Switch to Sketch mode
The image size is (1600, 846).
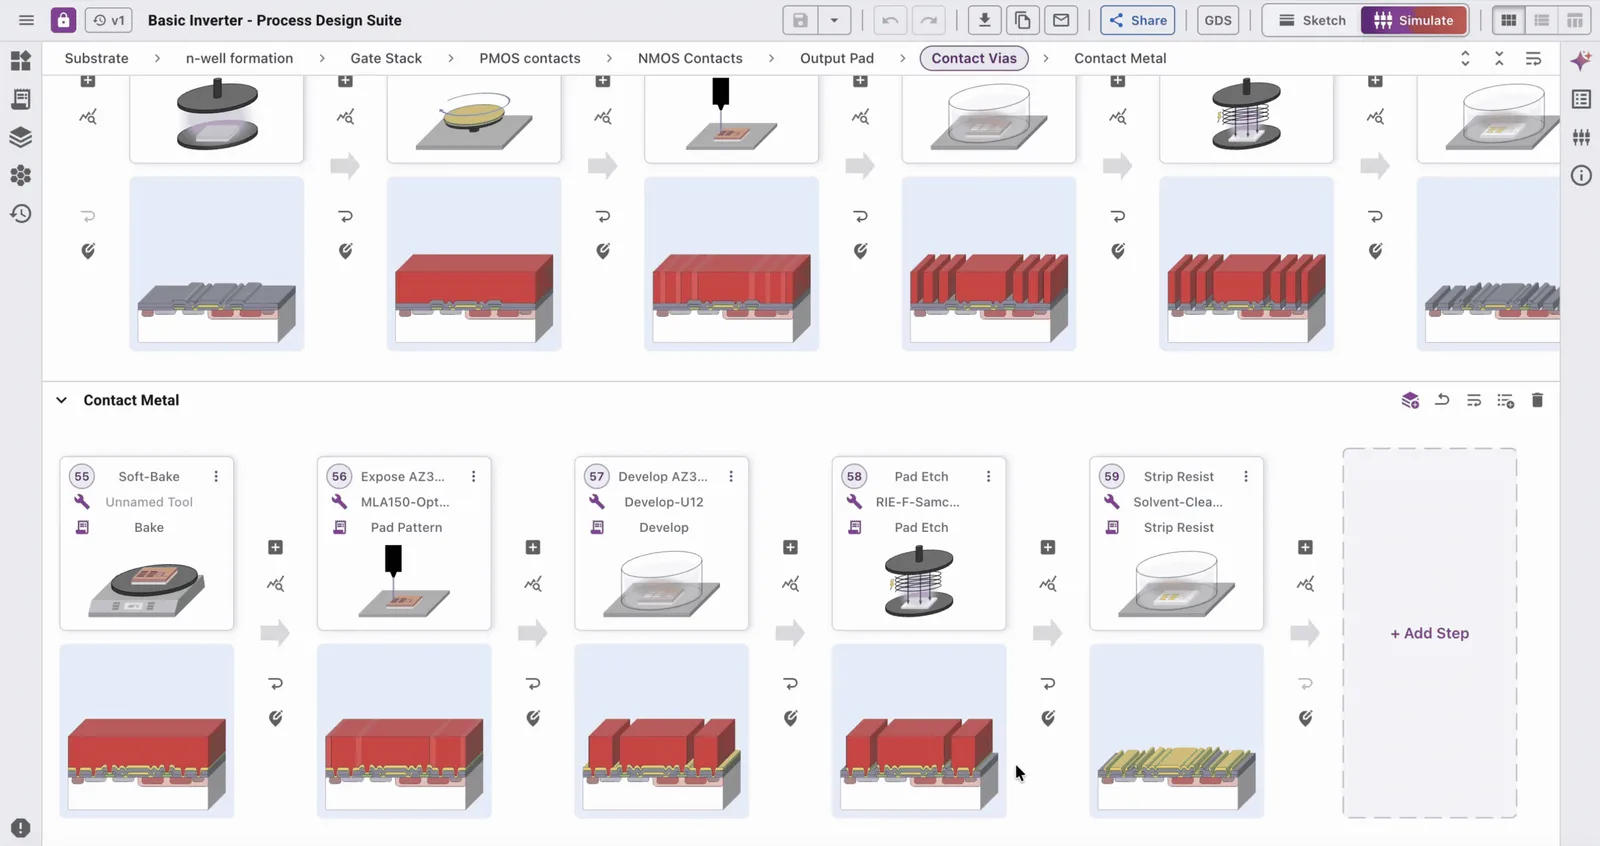(1312, 20)
